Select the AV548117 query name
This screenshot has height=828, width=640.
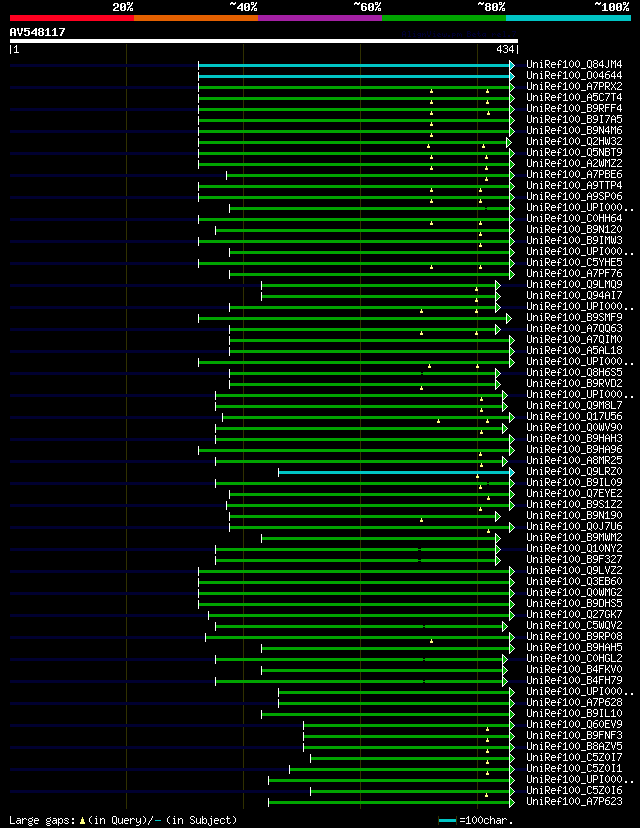[37, 32]
